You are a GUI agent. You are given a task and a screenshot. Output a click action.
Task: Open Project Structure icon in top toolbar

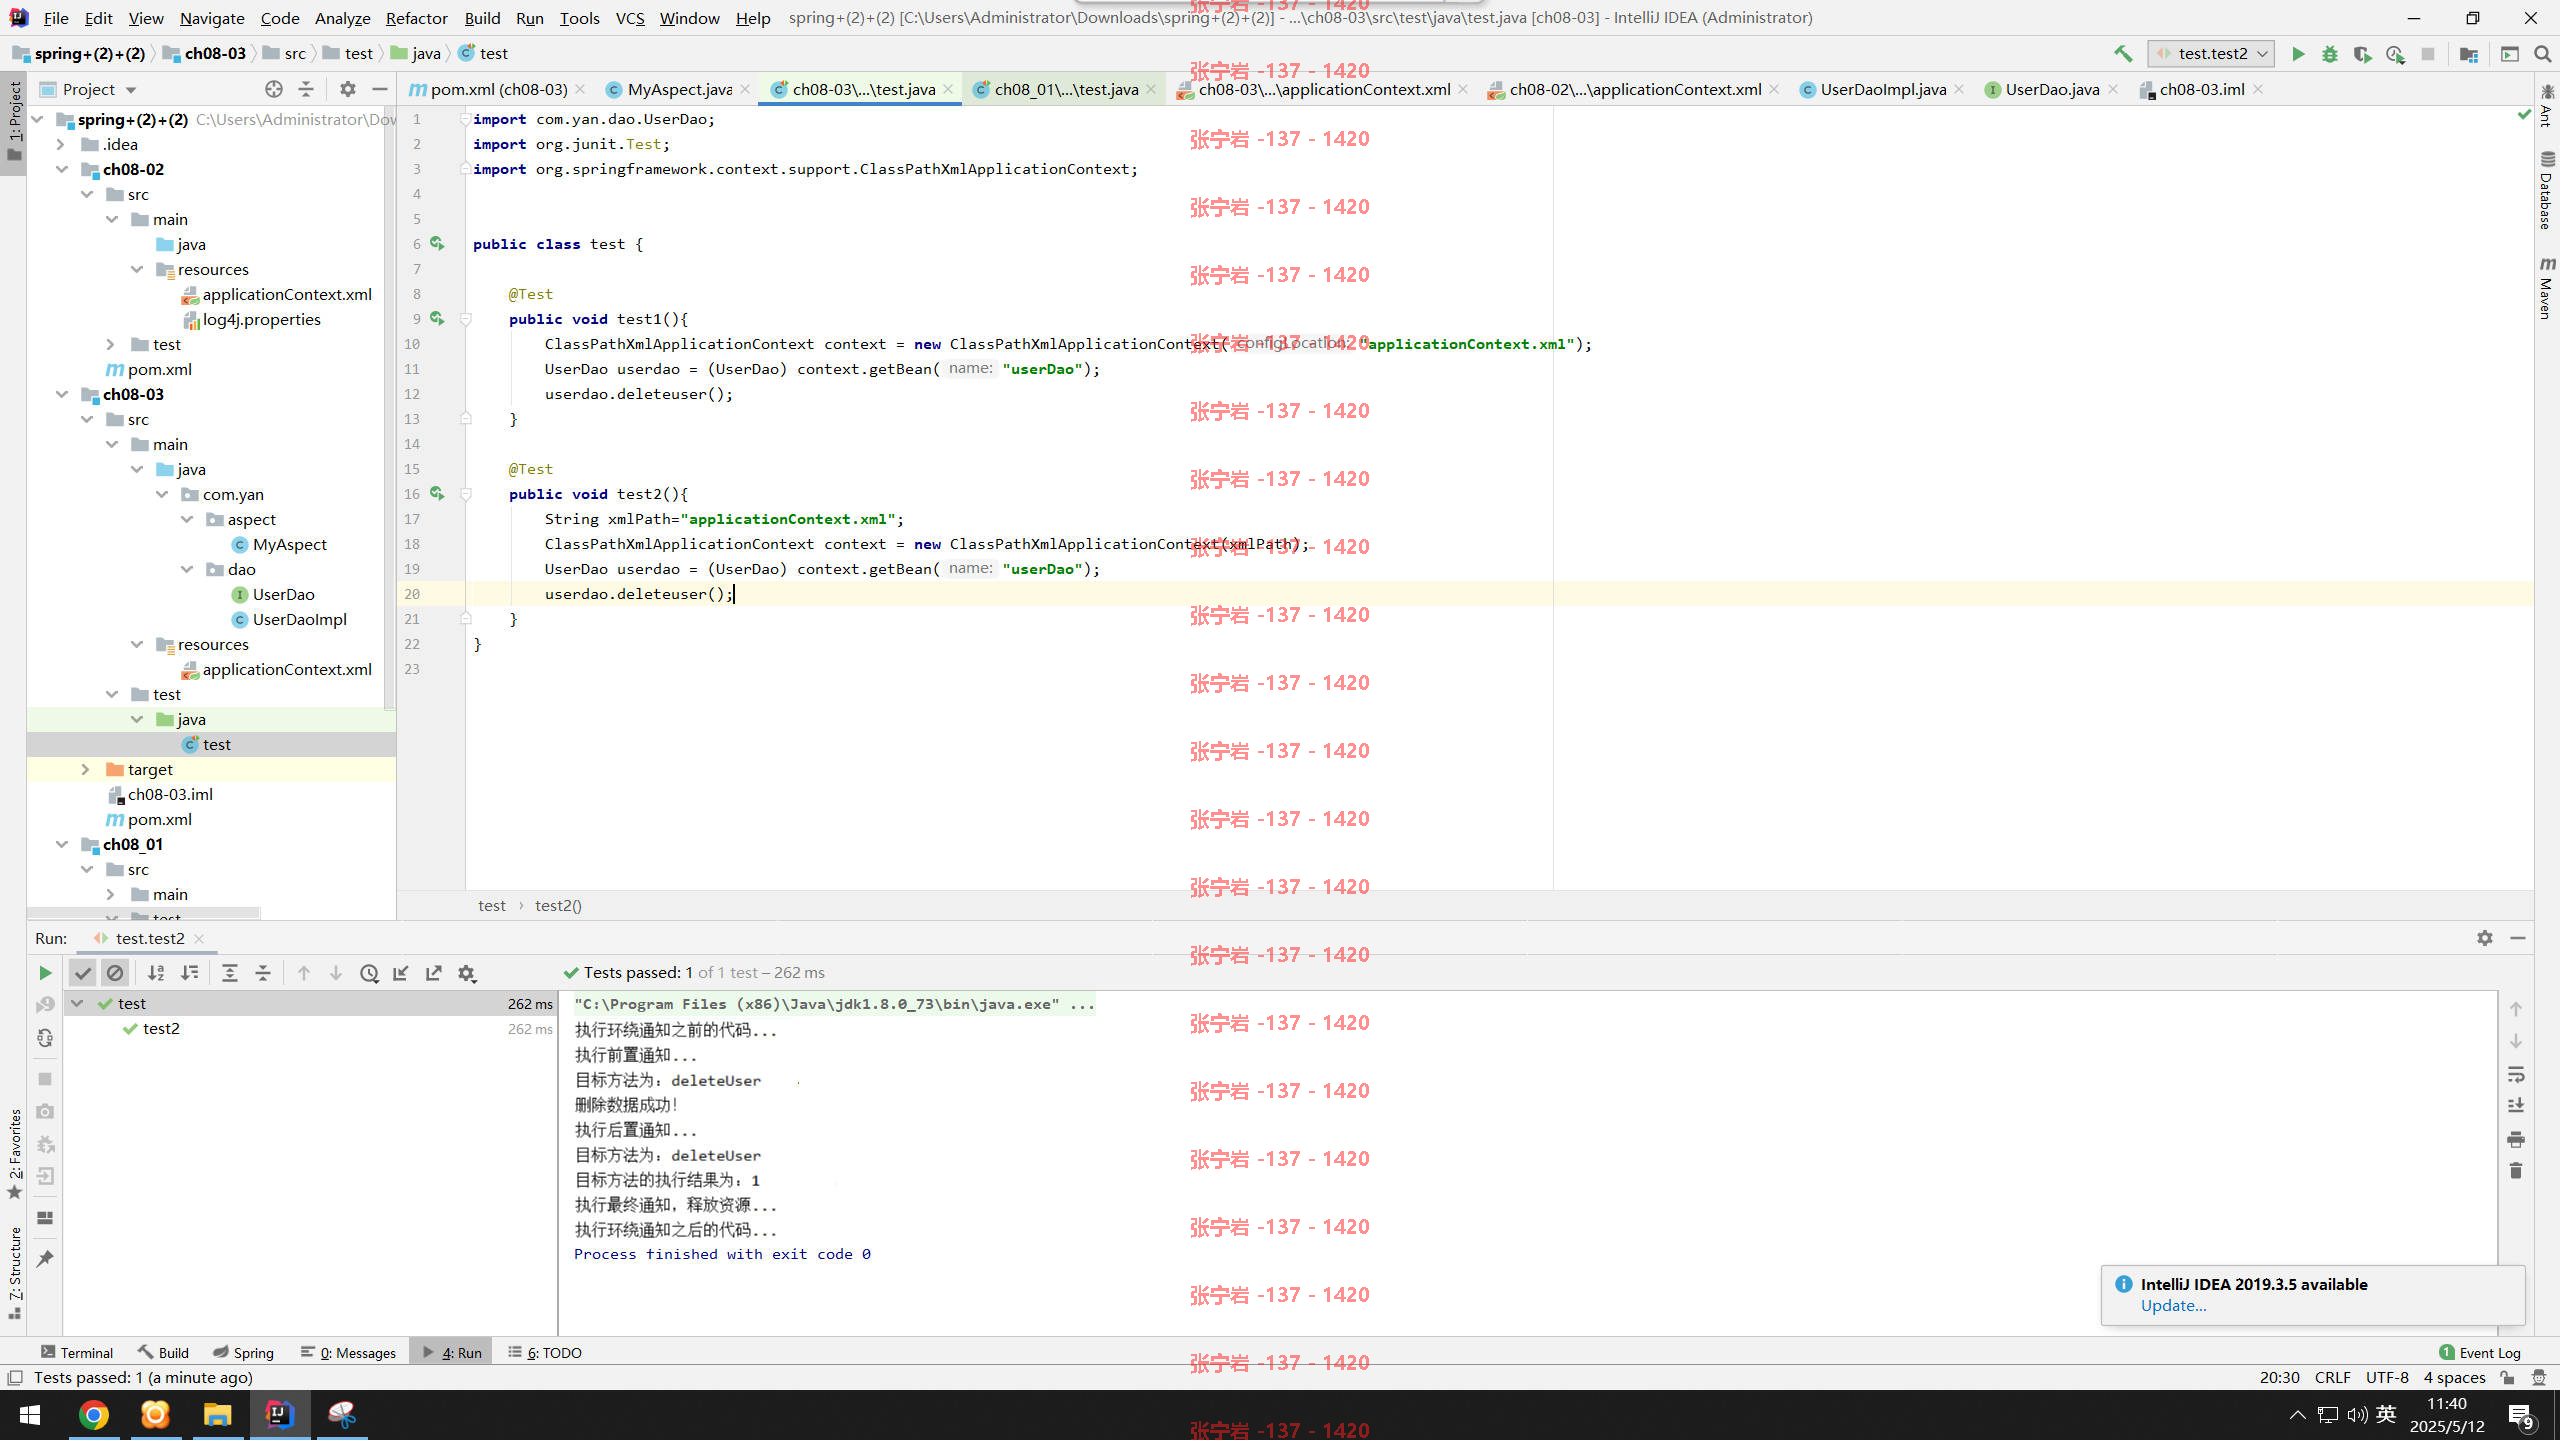2469,54
